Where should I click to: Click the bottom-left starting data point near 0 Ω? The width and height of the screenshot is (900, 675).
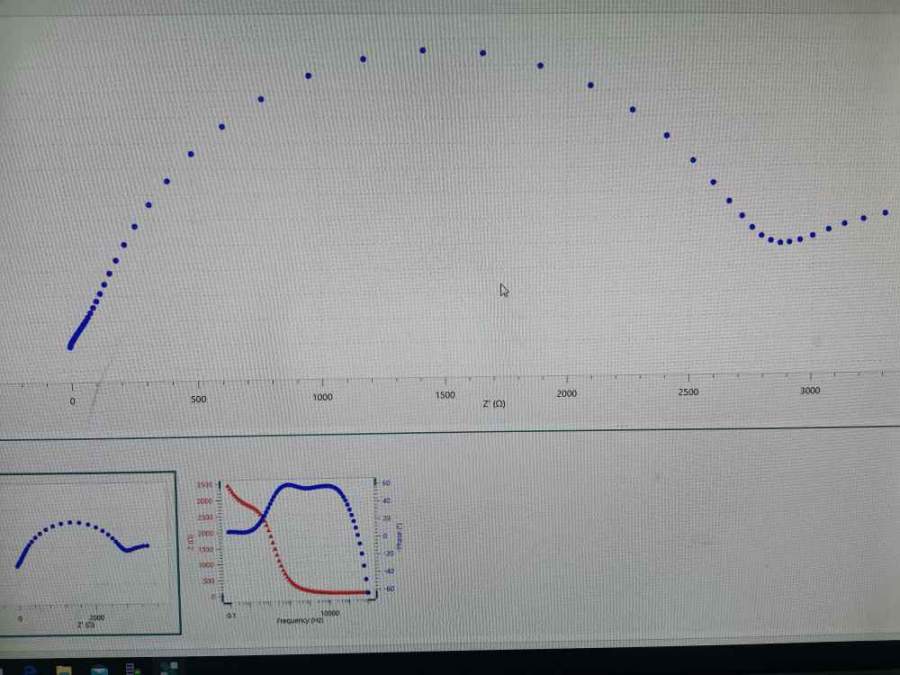tap(70, 347)
